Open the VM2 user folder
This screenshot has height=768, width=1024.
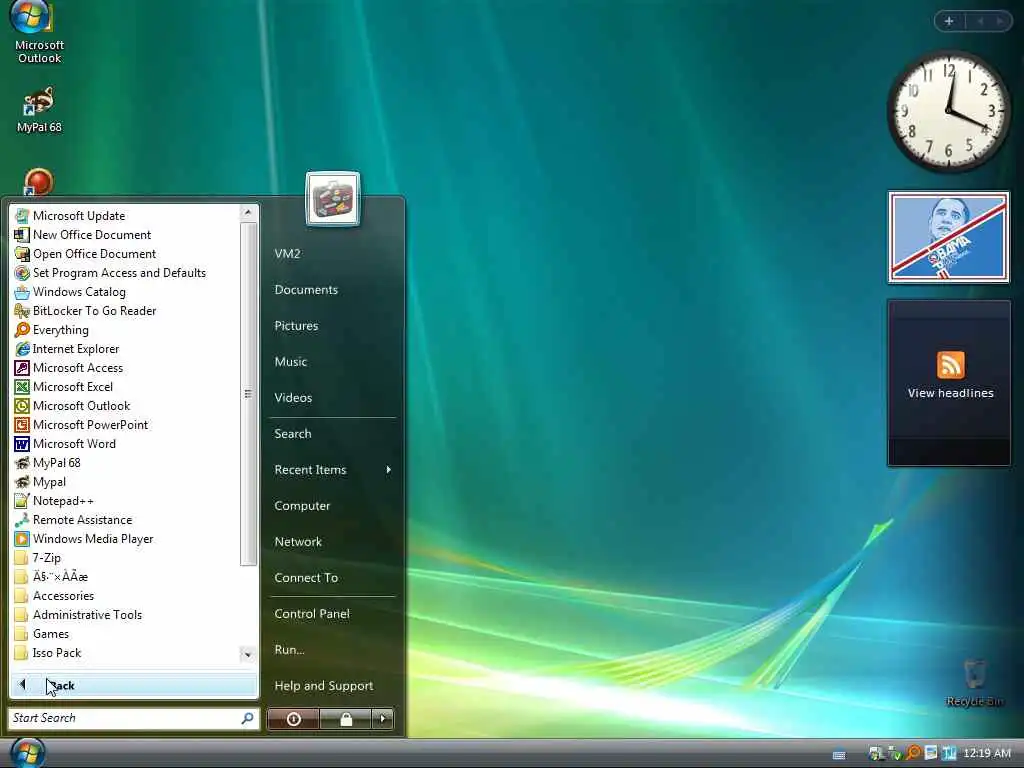(332, 253)
